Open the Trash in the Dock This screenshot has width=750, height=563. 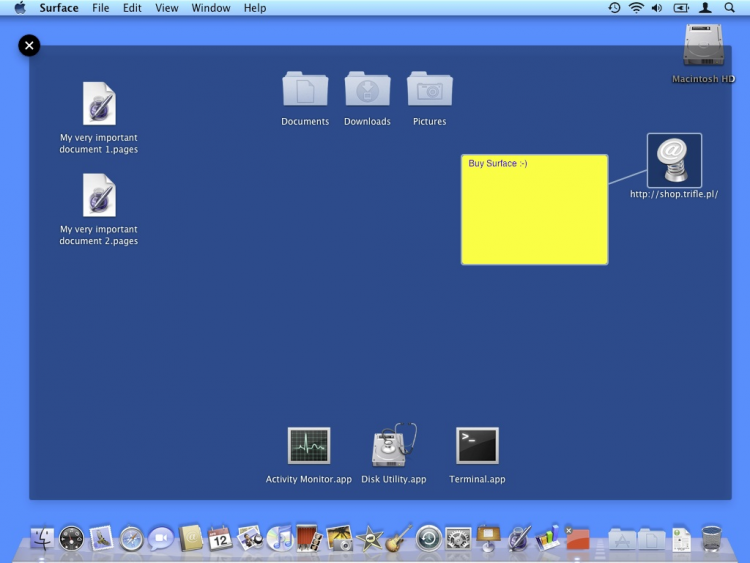tap(711, 539)
